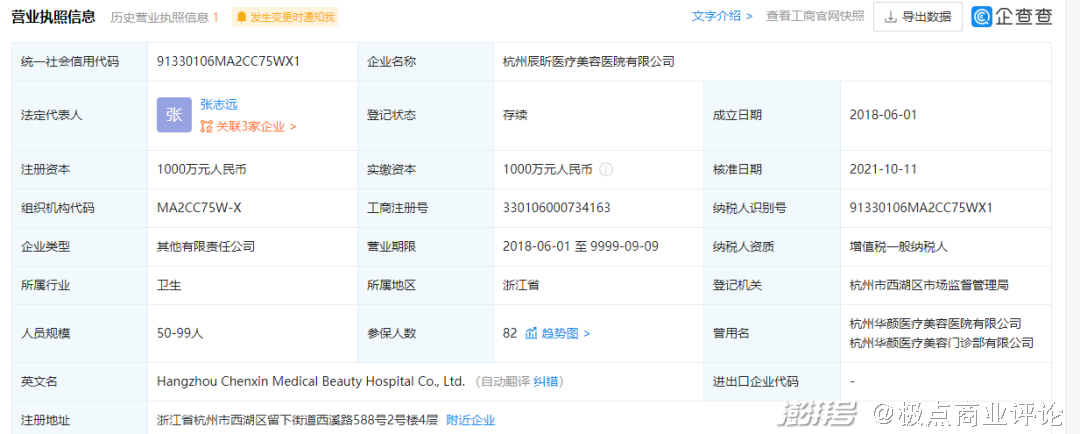Click the trend chart icon beside 82
The image size is (1080, 434).
(531, 333)
